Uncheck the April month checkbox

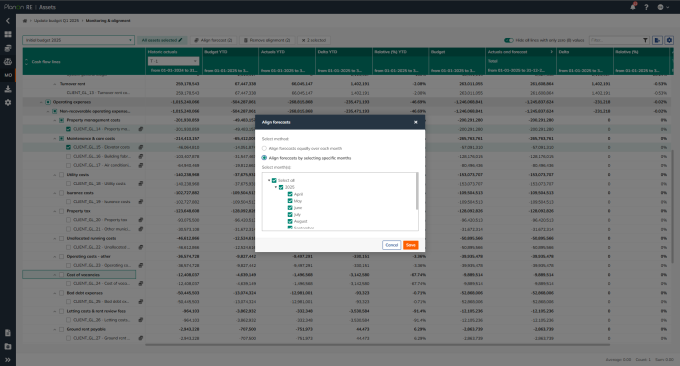(290, 194)
